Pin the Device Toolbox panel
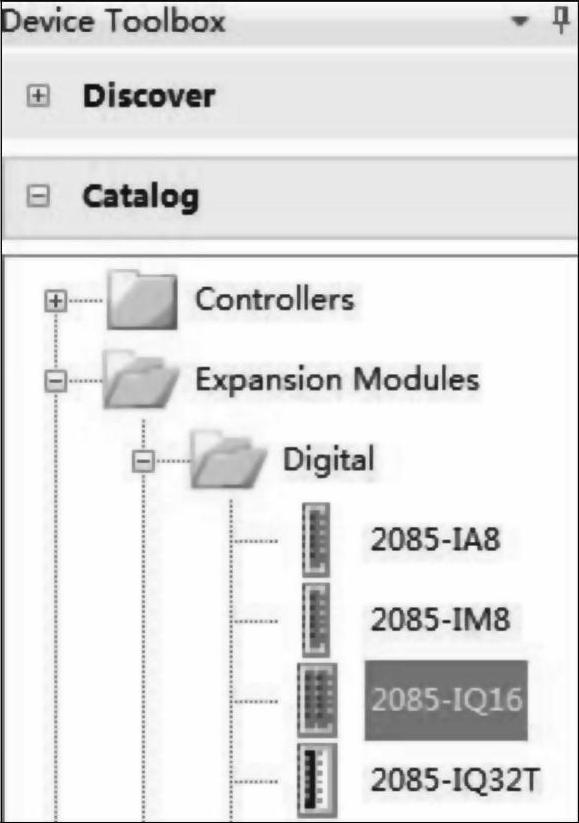Screen dimensions: 579x823 pos(561,21)
